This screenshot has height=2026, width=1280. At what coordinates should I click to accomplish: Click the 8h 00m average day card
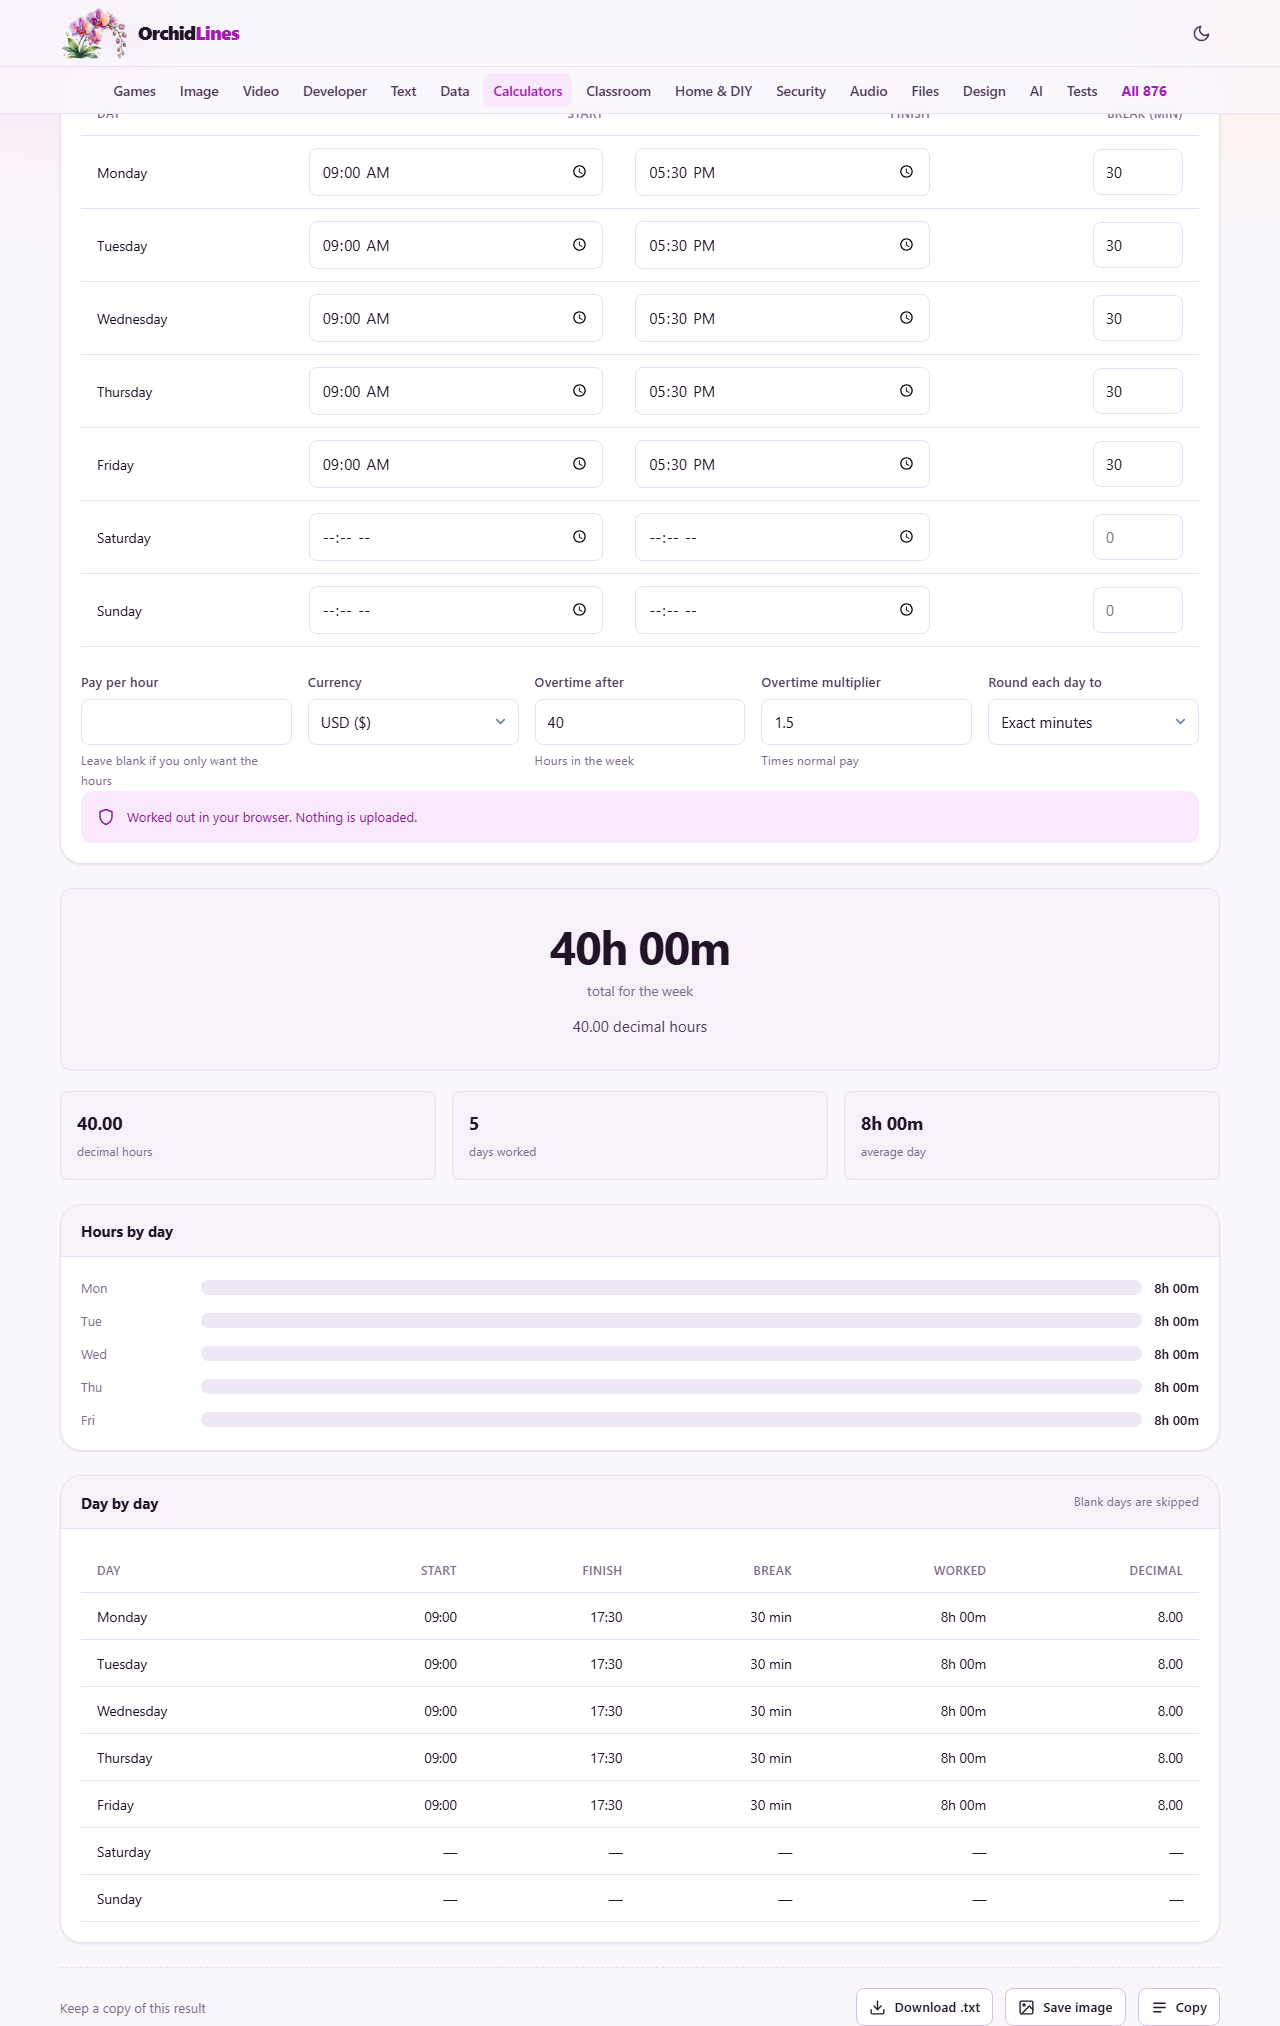(1032, 1135)
